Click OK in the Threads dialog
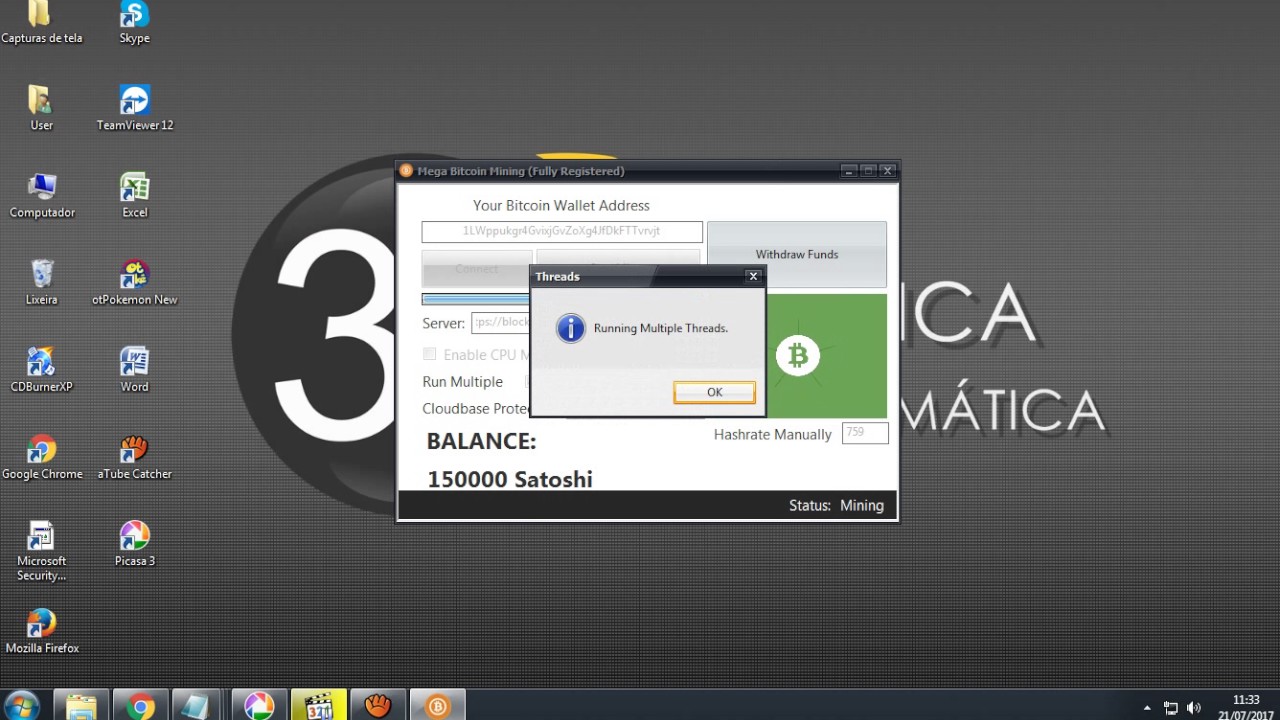The image size is (1280, 720). (714, 392)
